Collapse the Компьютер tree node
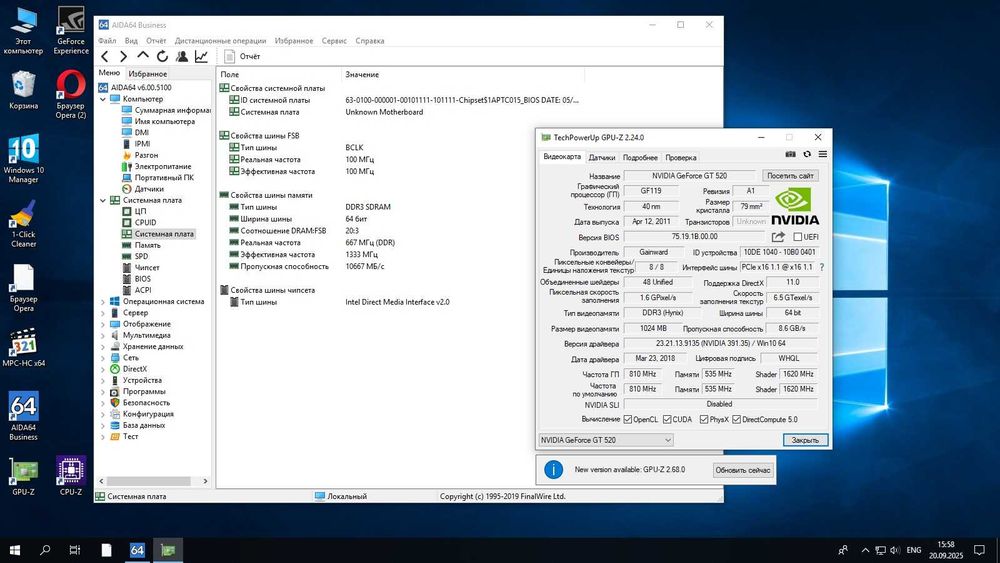The image size is (1000, 563). 102,99
